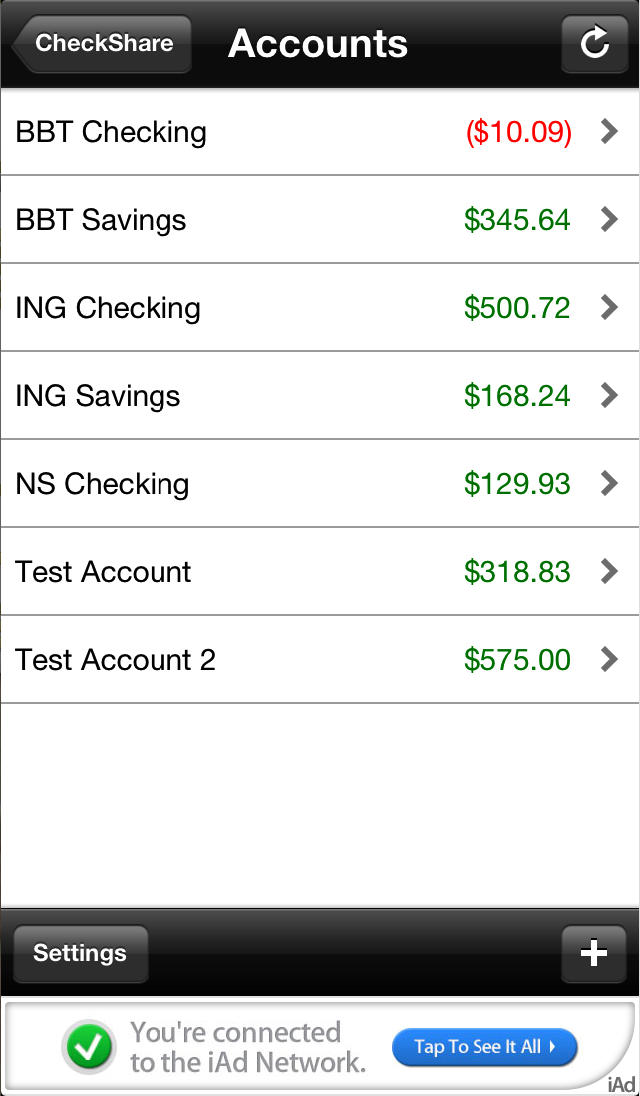Open ING Checking disclosure chevron
The height and width of the screenshot is (1096, 640).
(609, 308)
